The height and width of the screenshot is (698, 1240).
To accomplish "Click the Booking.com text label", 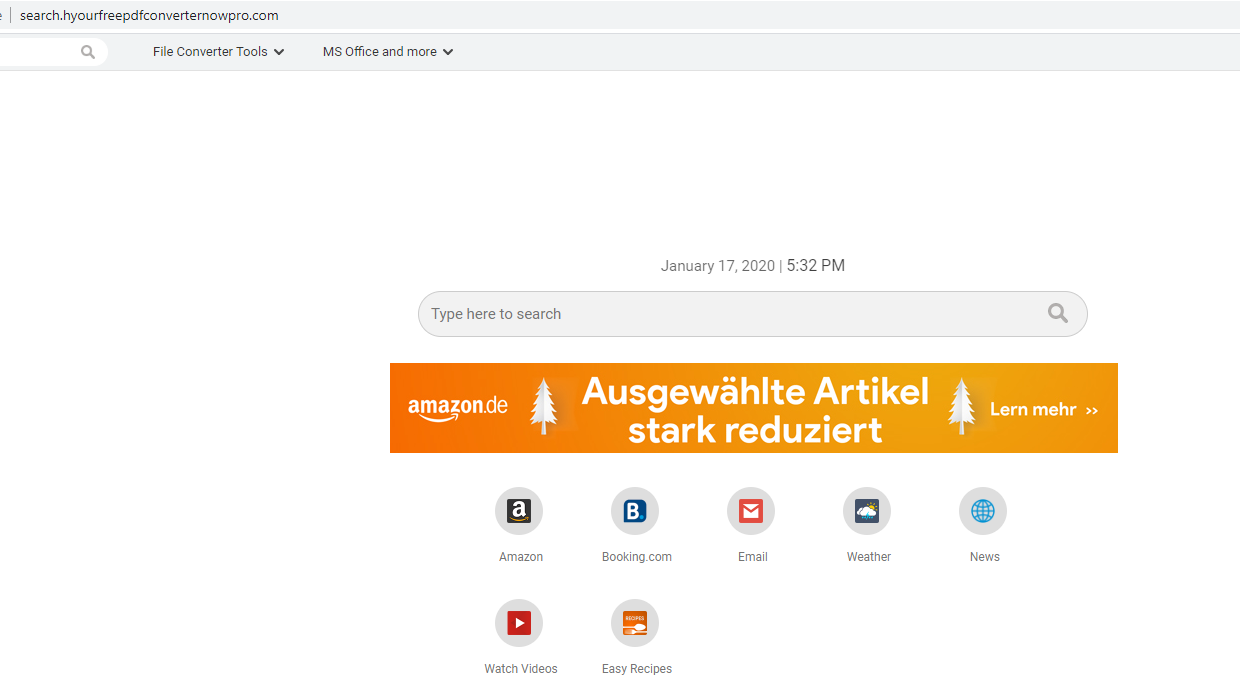I will coord(637,557).
